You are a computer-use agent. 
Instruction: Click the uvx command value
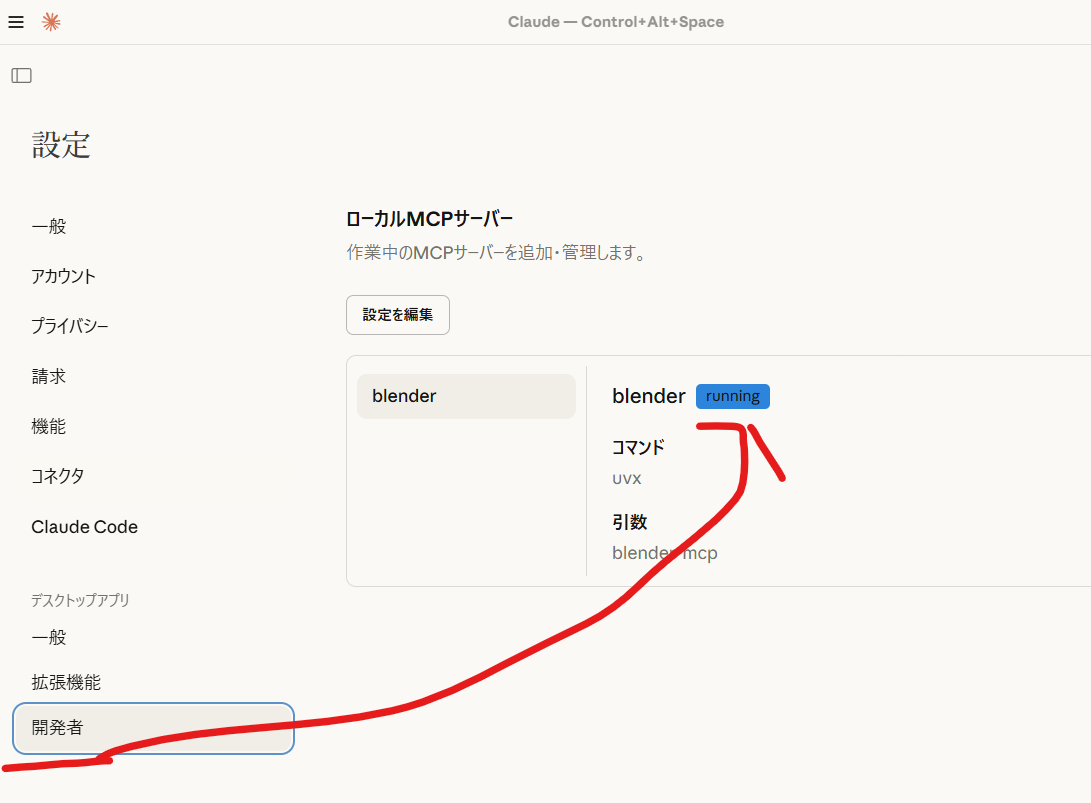(x=627, y=479)
